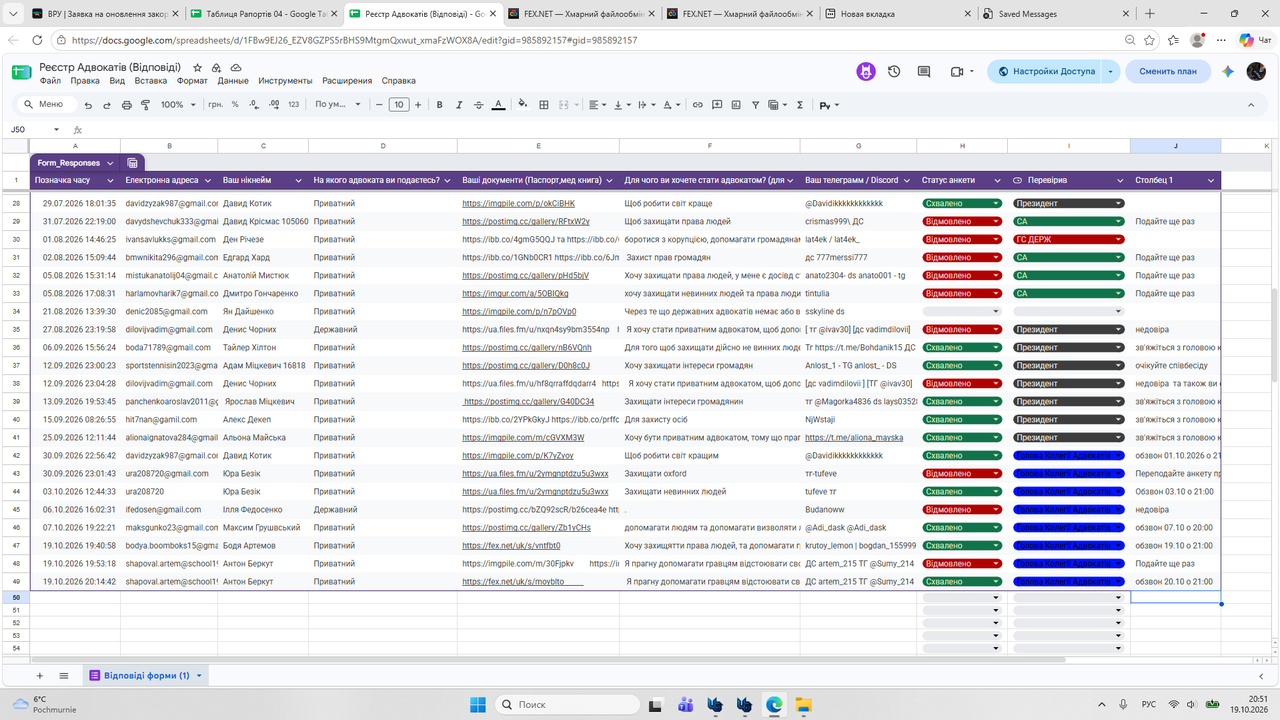
Task: Open filter arrow on Статус анкети column
Action: [1001, 180]
